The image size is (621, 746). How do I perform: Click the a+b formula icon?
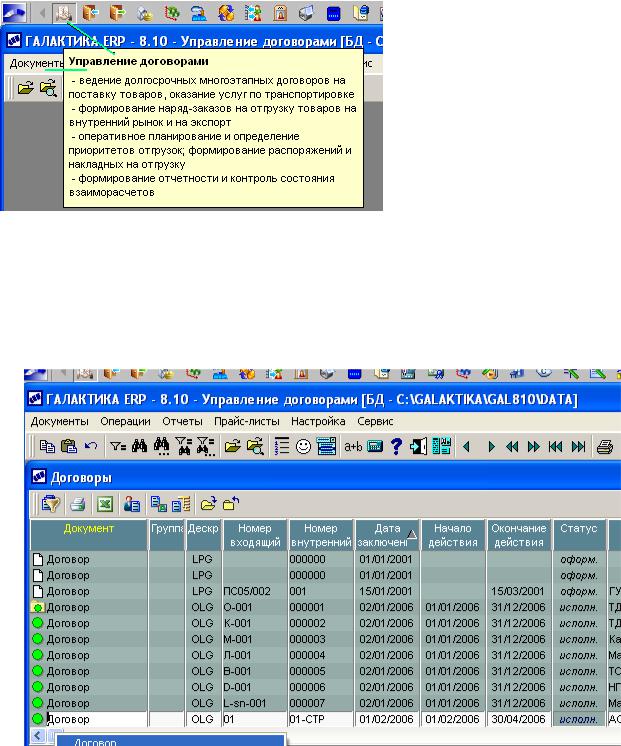click(x=353, y=446)
